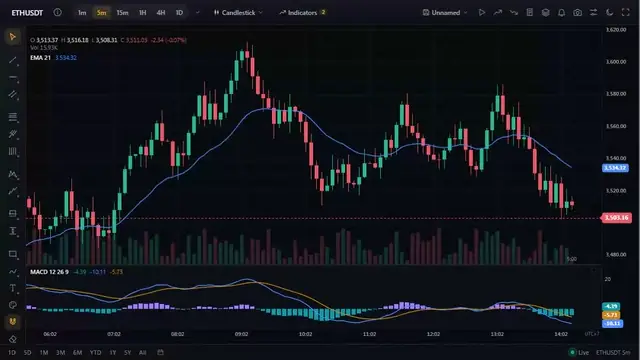Image resolution: width=640 pixels, height=360 pixels.
Task: Open the calendar go-to-date icon
Action: [x=160, y=352]
